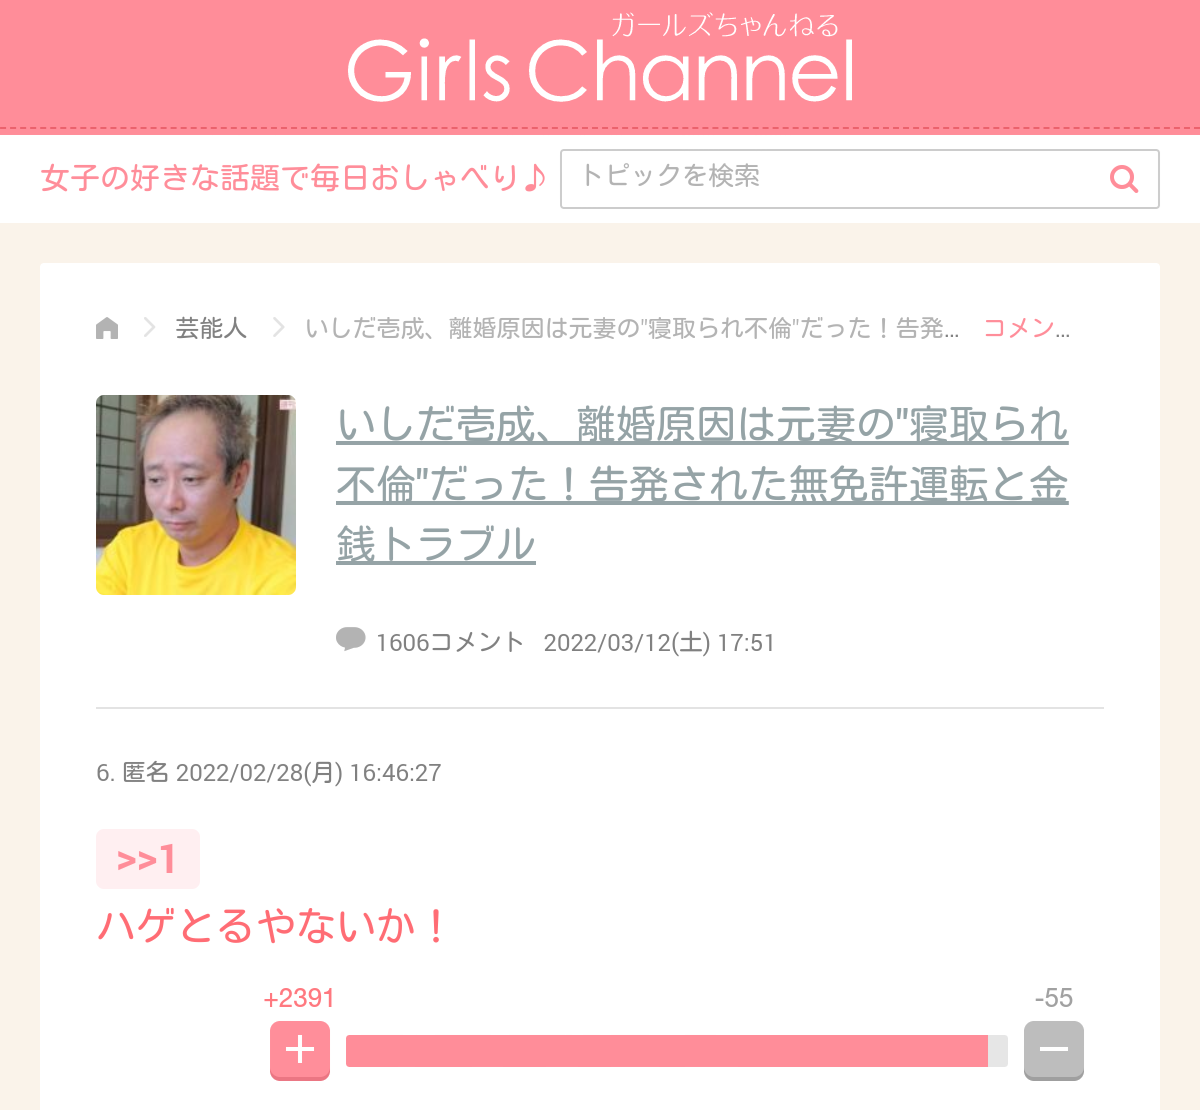This screenshot has height=1110, width=1200.
Task: Open the 芸能人 category breadcrumb
Action: tap(211, 328)
